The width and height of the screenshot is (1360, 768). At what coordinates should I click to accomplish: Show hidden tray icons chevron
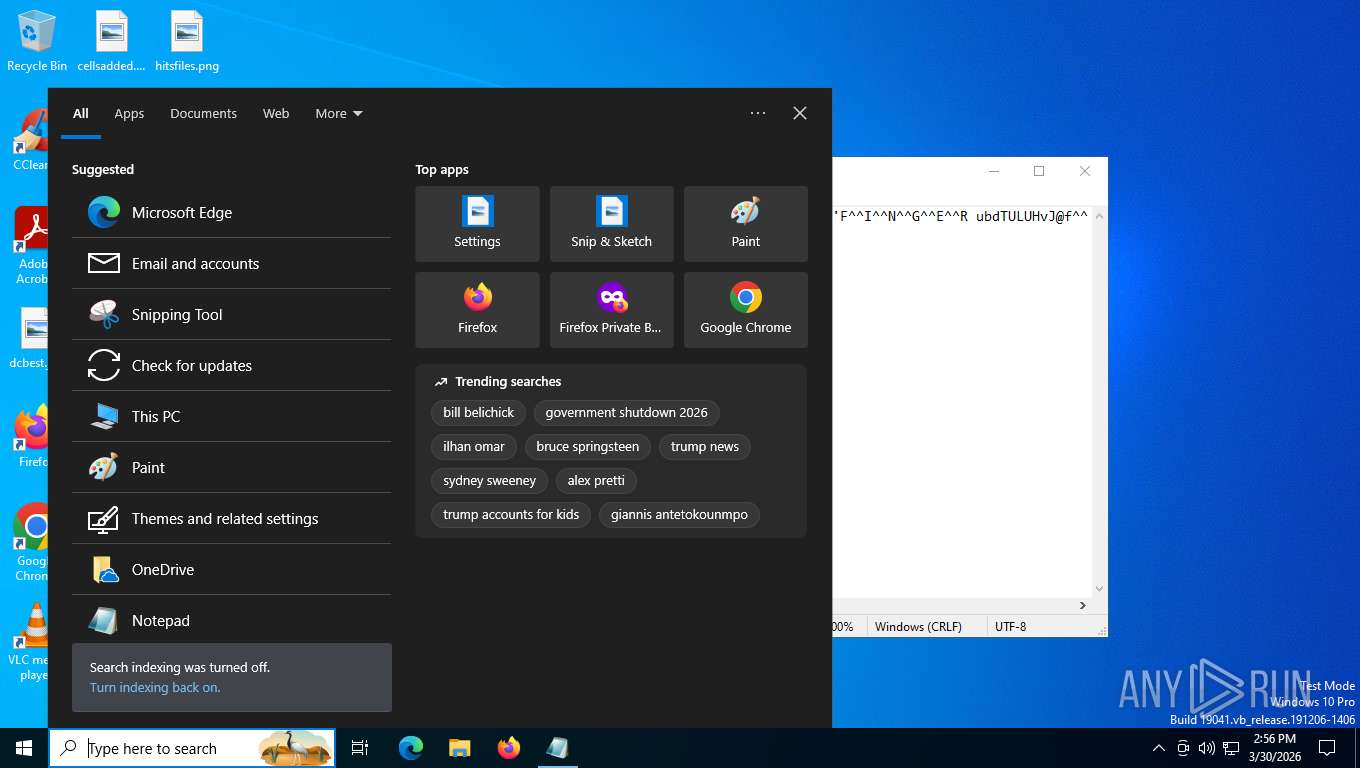point(1159,748)
